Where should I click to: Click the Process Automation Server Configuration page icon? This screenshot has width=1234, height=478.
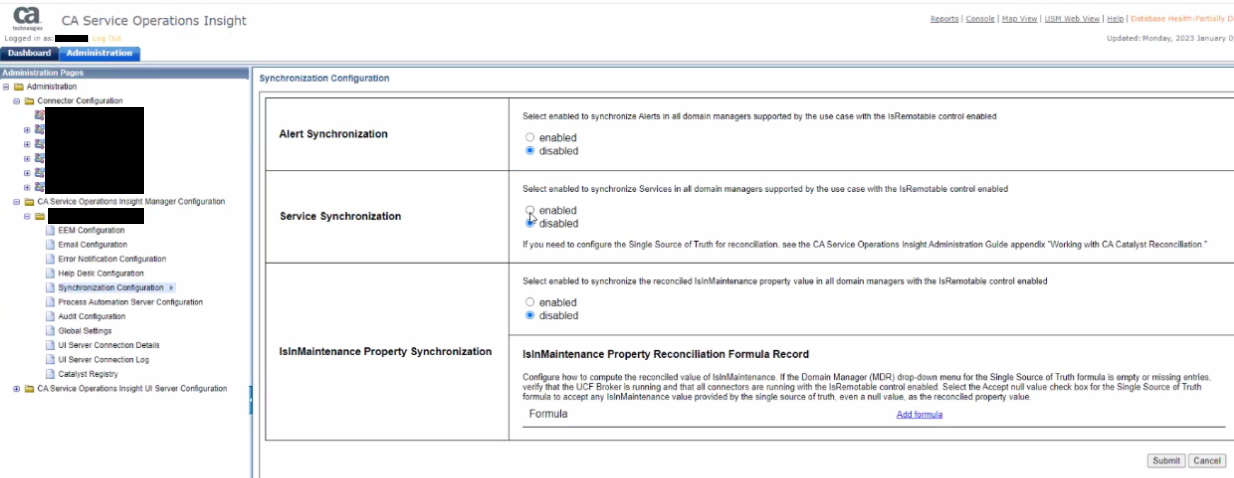point(50,302)
